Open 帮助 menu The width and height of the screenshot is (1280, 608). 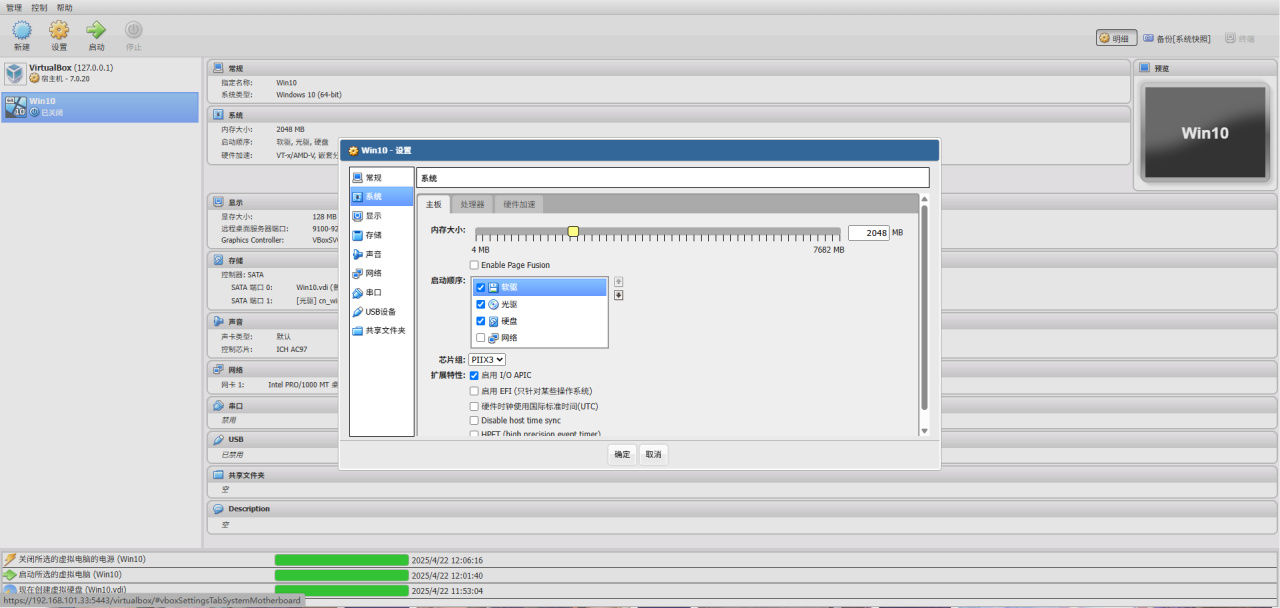64,7
